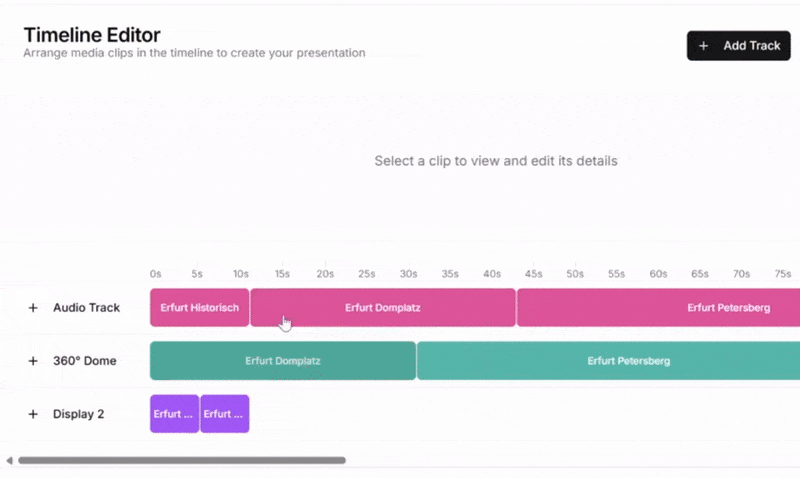Screen dimensions: 800x478
Task: Select the Erfurt Domplatz clip in Audio Track
Action: 383,308
